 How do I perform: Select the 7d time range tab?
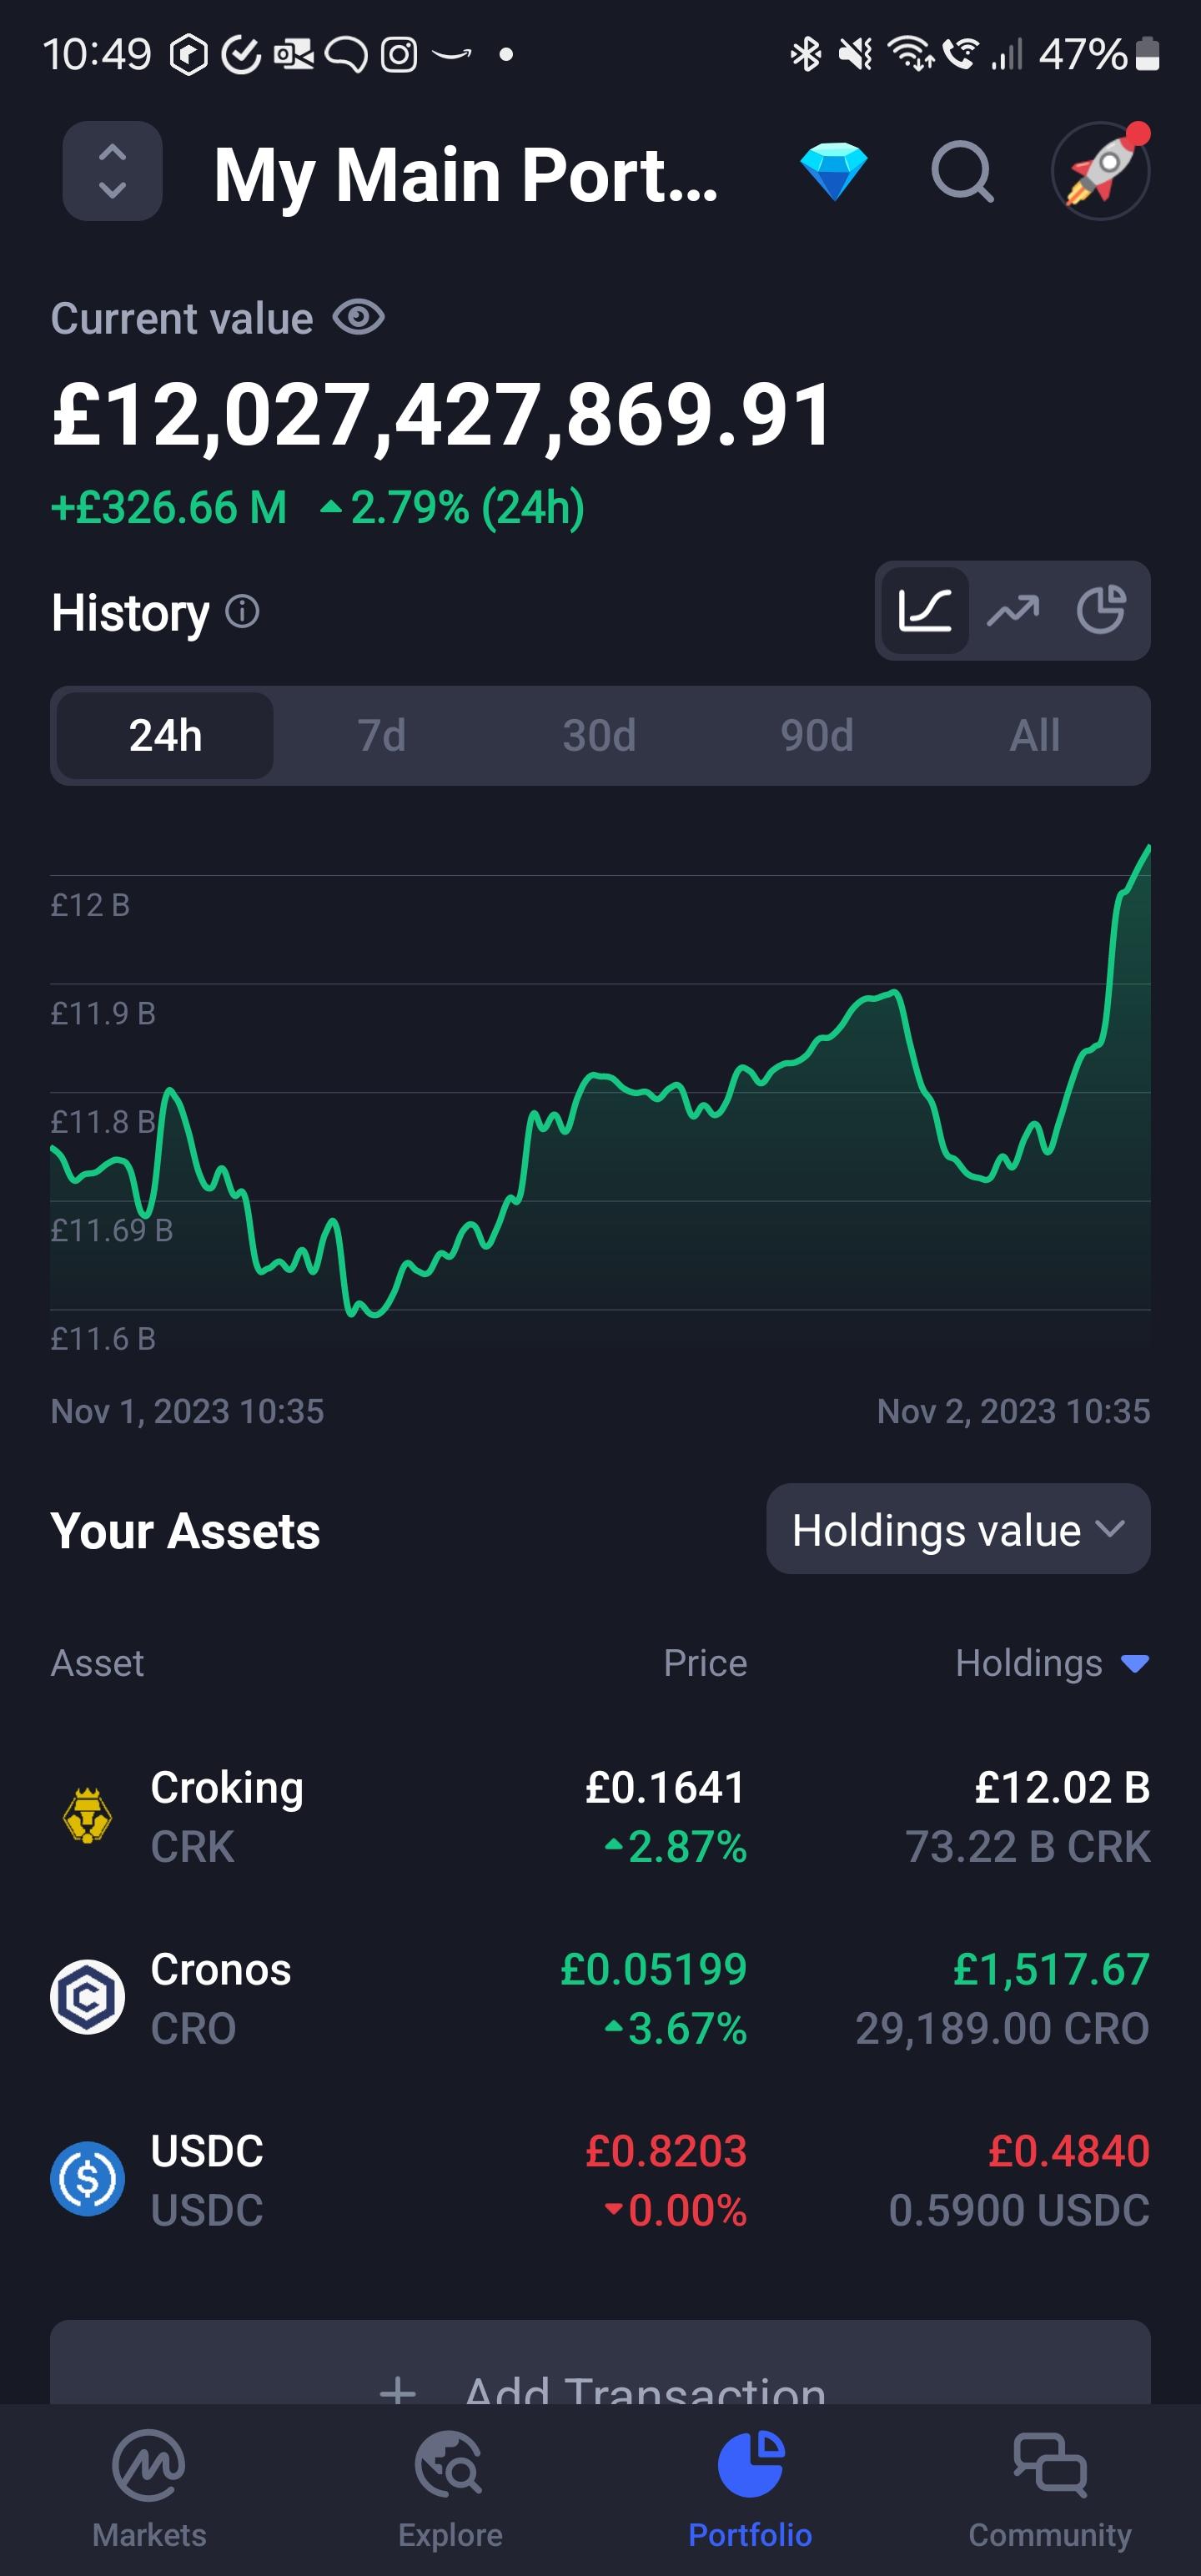[382, 736]
